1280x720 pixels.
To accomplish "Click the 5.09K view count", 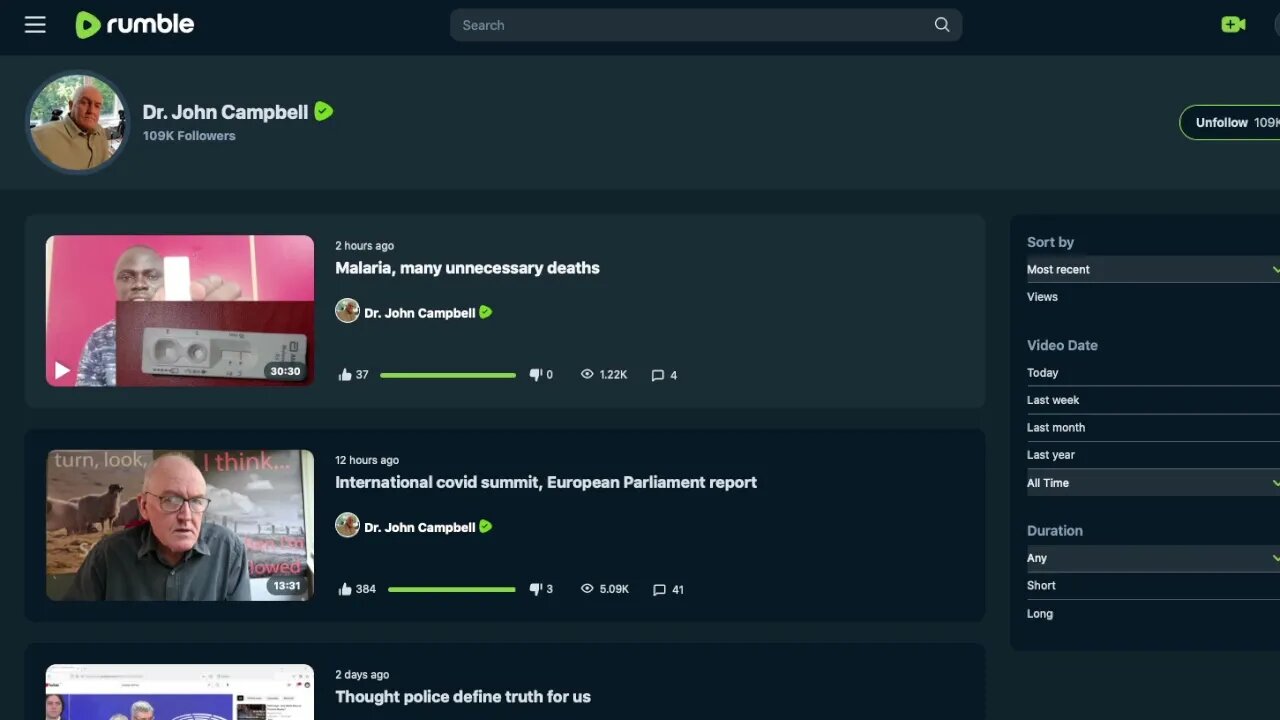I will [614, 589].
